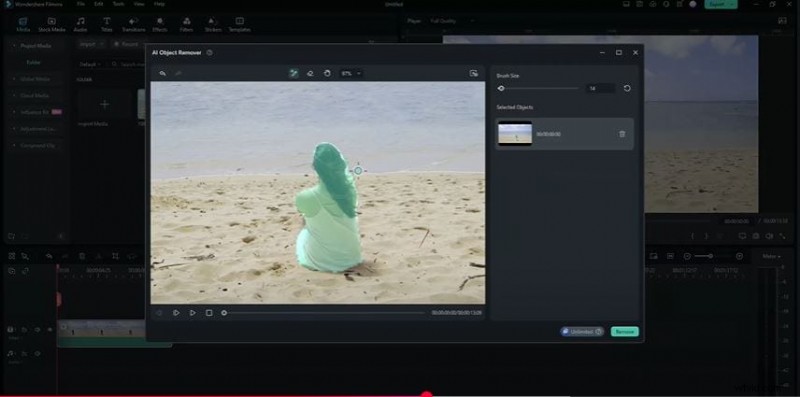Switch to the Titles tab
The width and height of the screenshot is (800, 397).
[x=107, y=24]
